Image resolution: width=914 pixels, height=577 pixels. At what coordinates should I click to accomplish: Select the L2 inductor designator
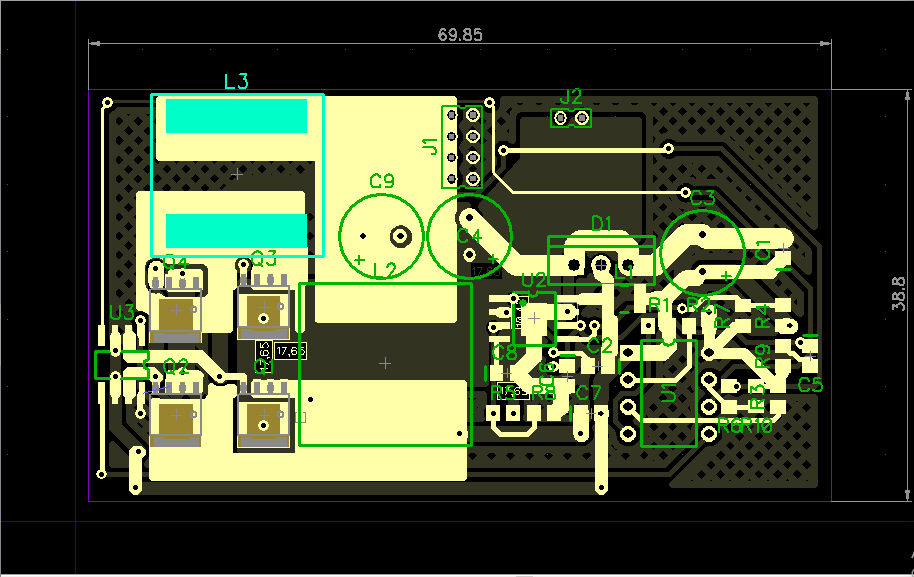point(384,270)
